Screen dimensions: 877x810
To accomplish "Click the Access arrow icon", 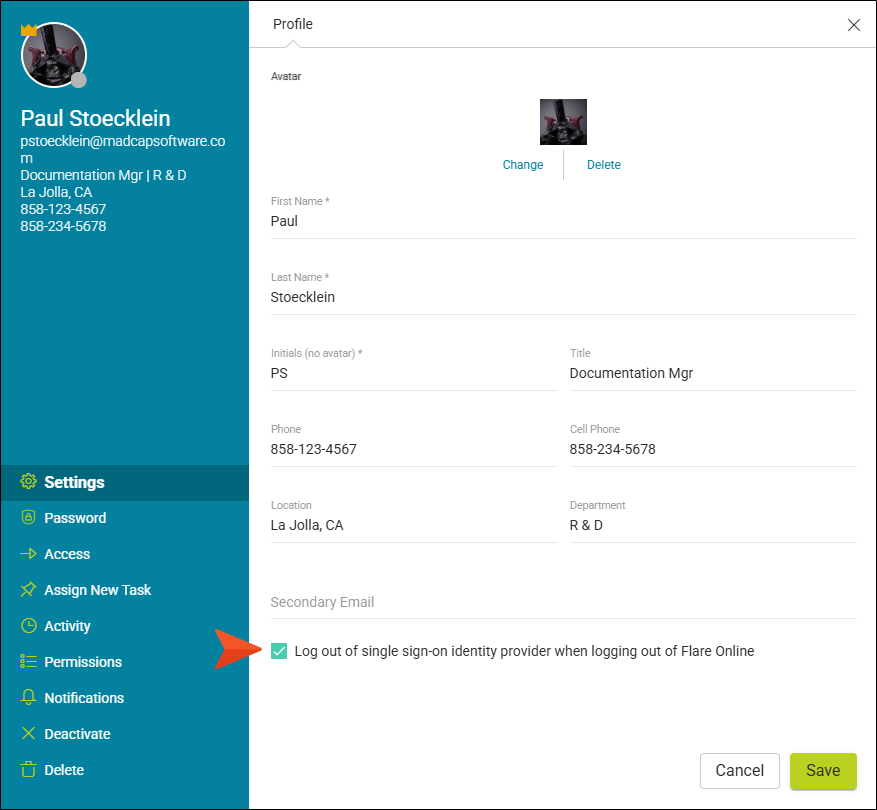I will 29,554.
